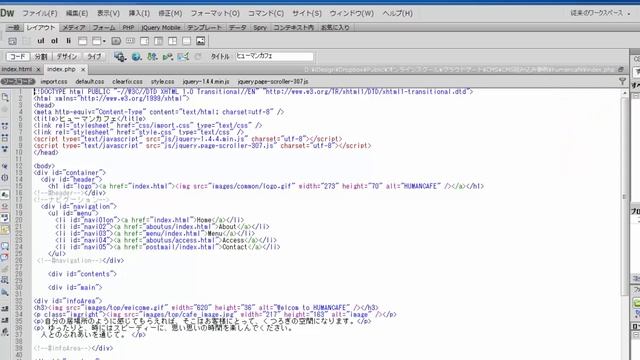Toggle Highlight Invalid Code
Screen dimensions: 640x360
[5, 206]
